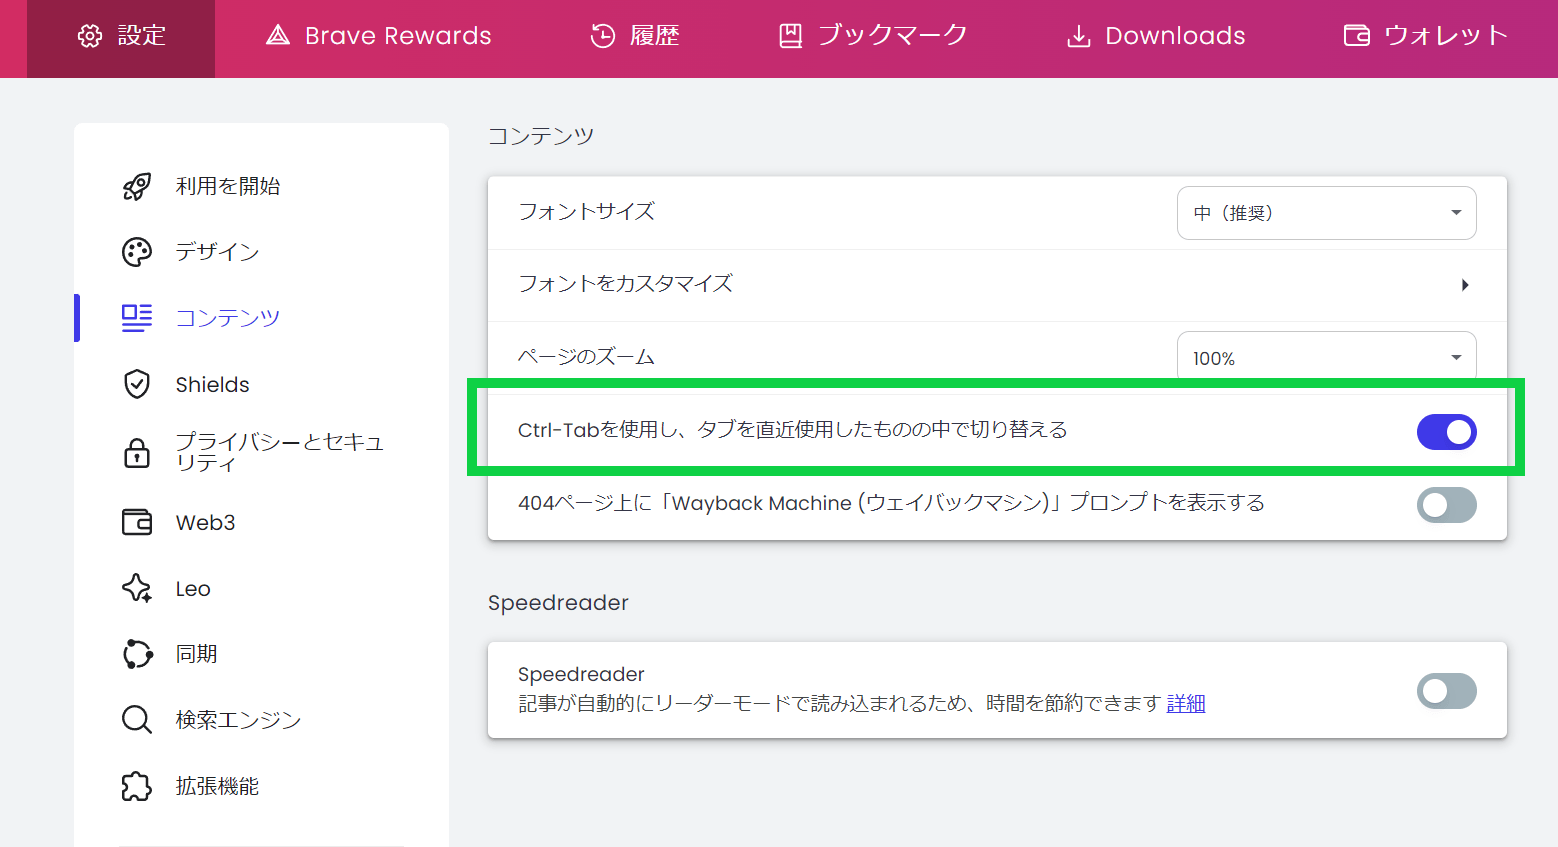Click the 記事が自動的に Speedreader description text
This screenshot has width=1558, height=847.
(839, 704)
